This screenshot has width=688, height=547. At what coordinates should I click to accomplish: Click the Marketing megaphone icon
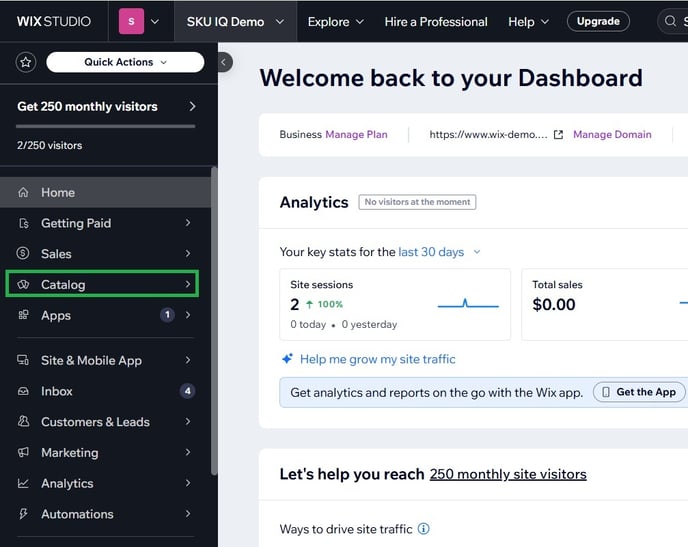click(x=23, y=452)
